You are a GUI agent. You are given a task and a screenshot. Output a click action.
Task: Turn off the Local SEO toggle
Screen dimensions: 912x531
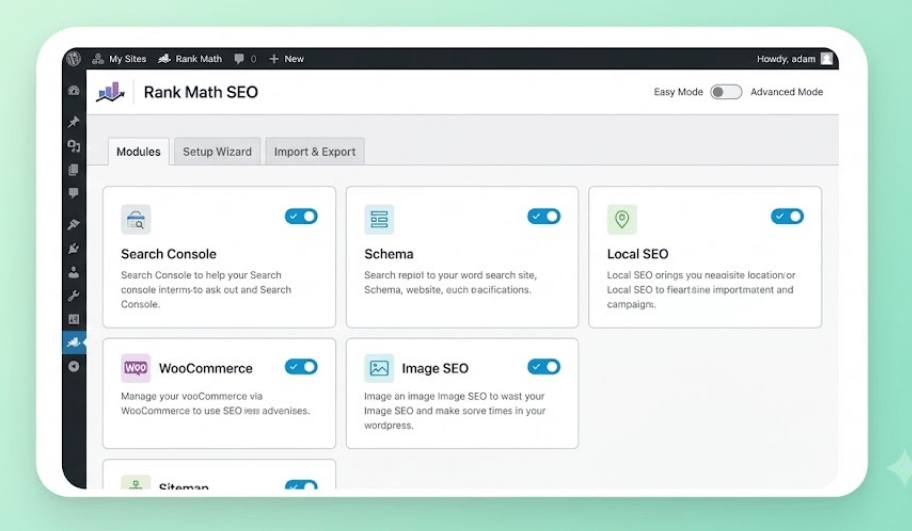(x=787, y=216)
